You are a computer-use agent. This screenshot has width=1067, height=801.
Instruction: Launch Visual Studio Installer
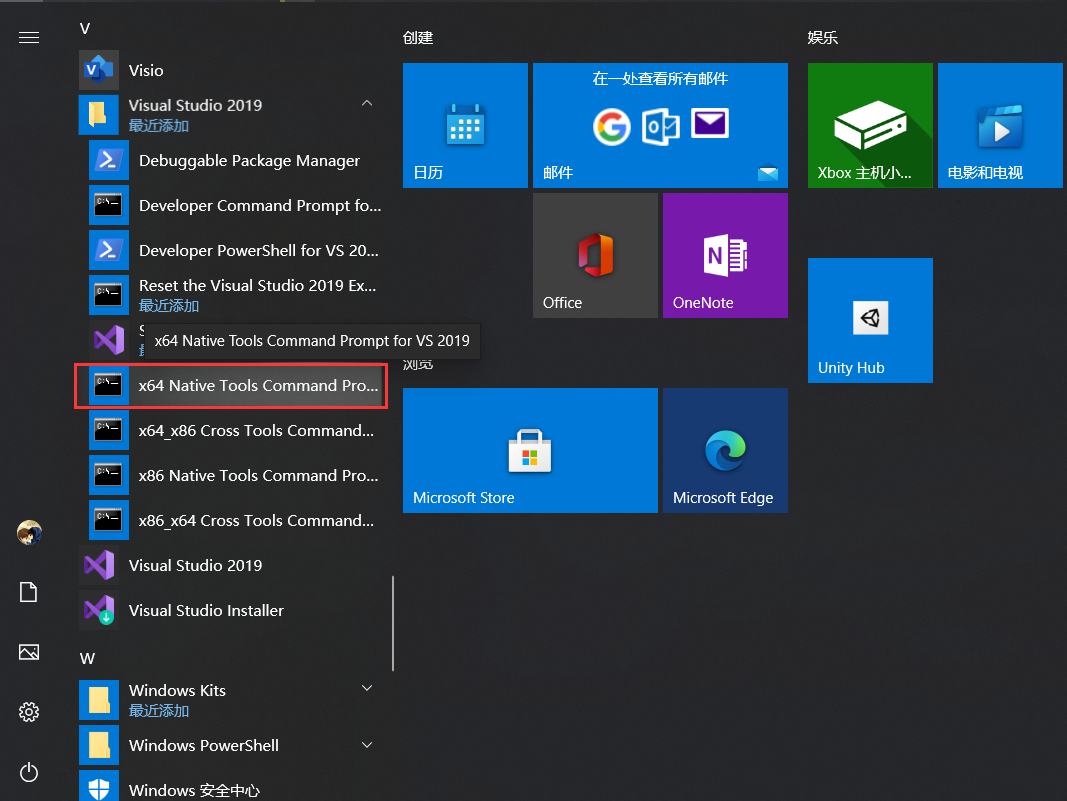tap(206, 610)
